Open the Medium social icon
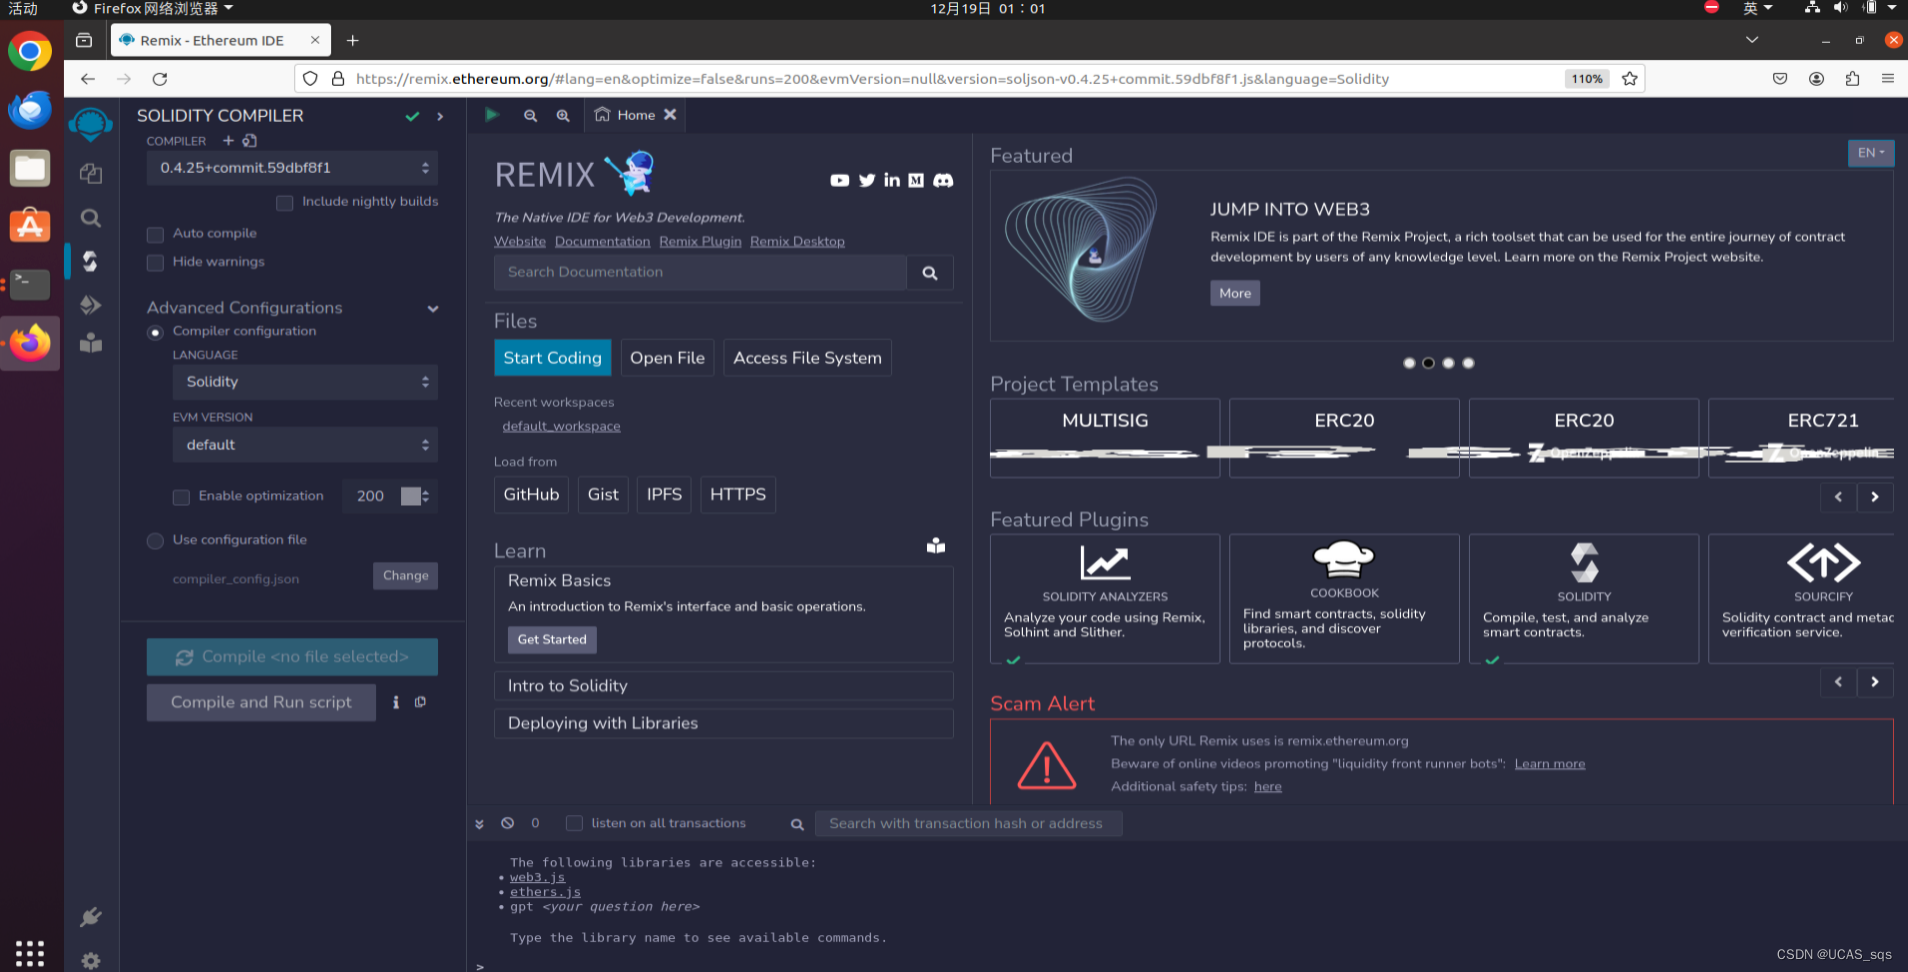The image size is (1908, 972). tap(916, 180)
